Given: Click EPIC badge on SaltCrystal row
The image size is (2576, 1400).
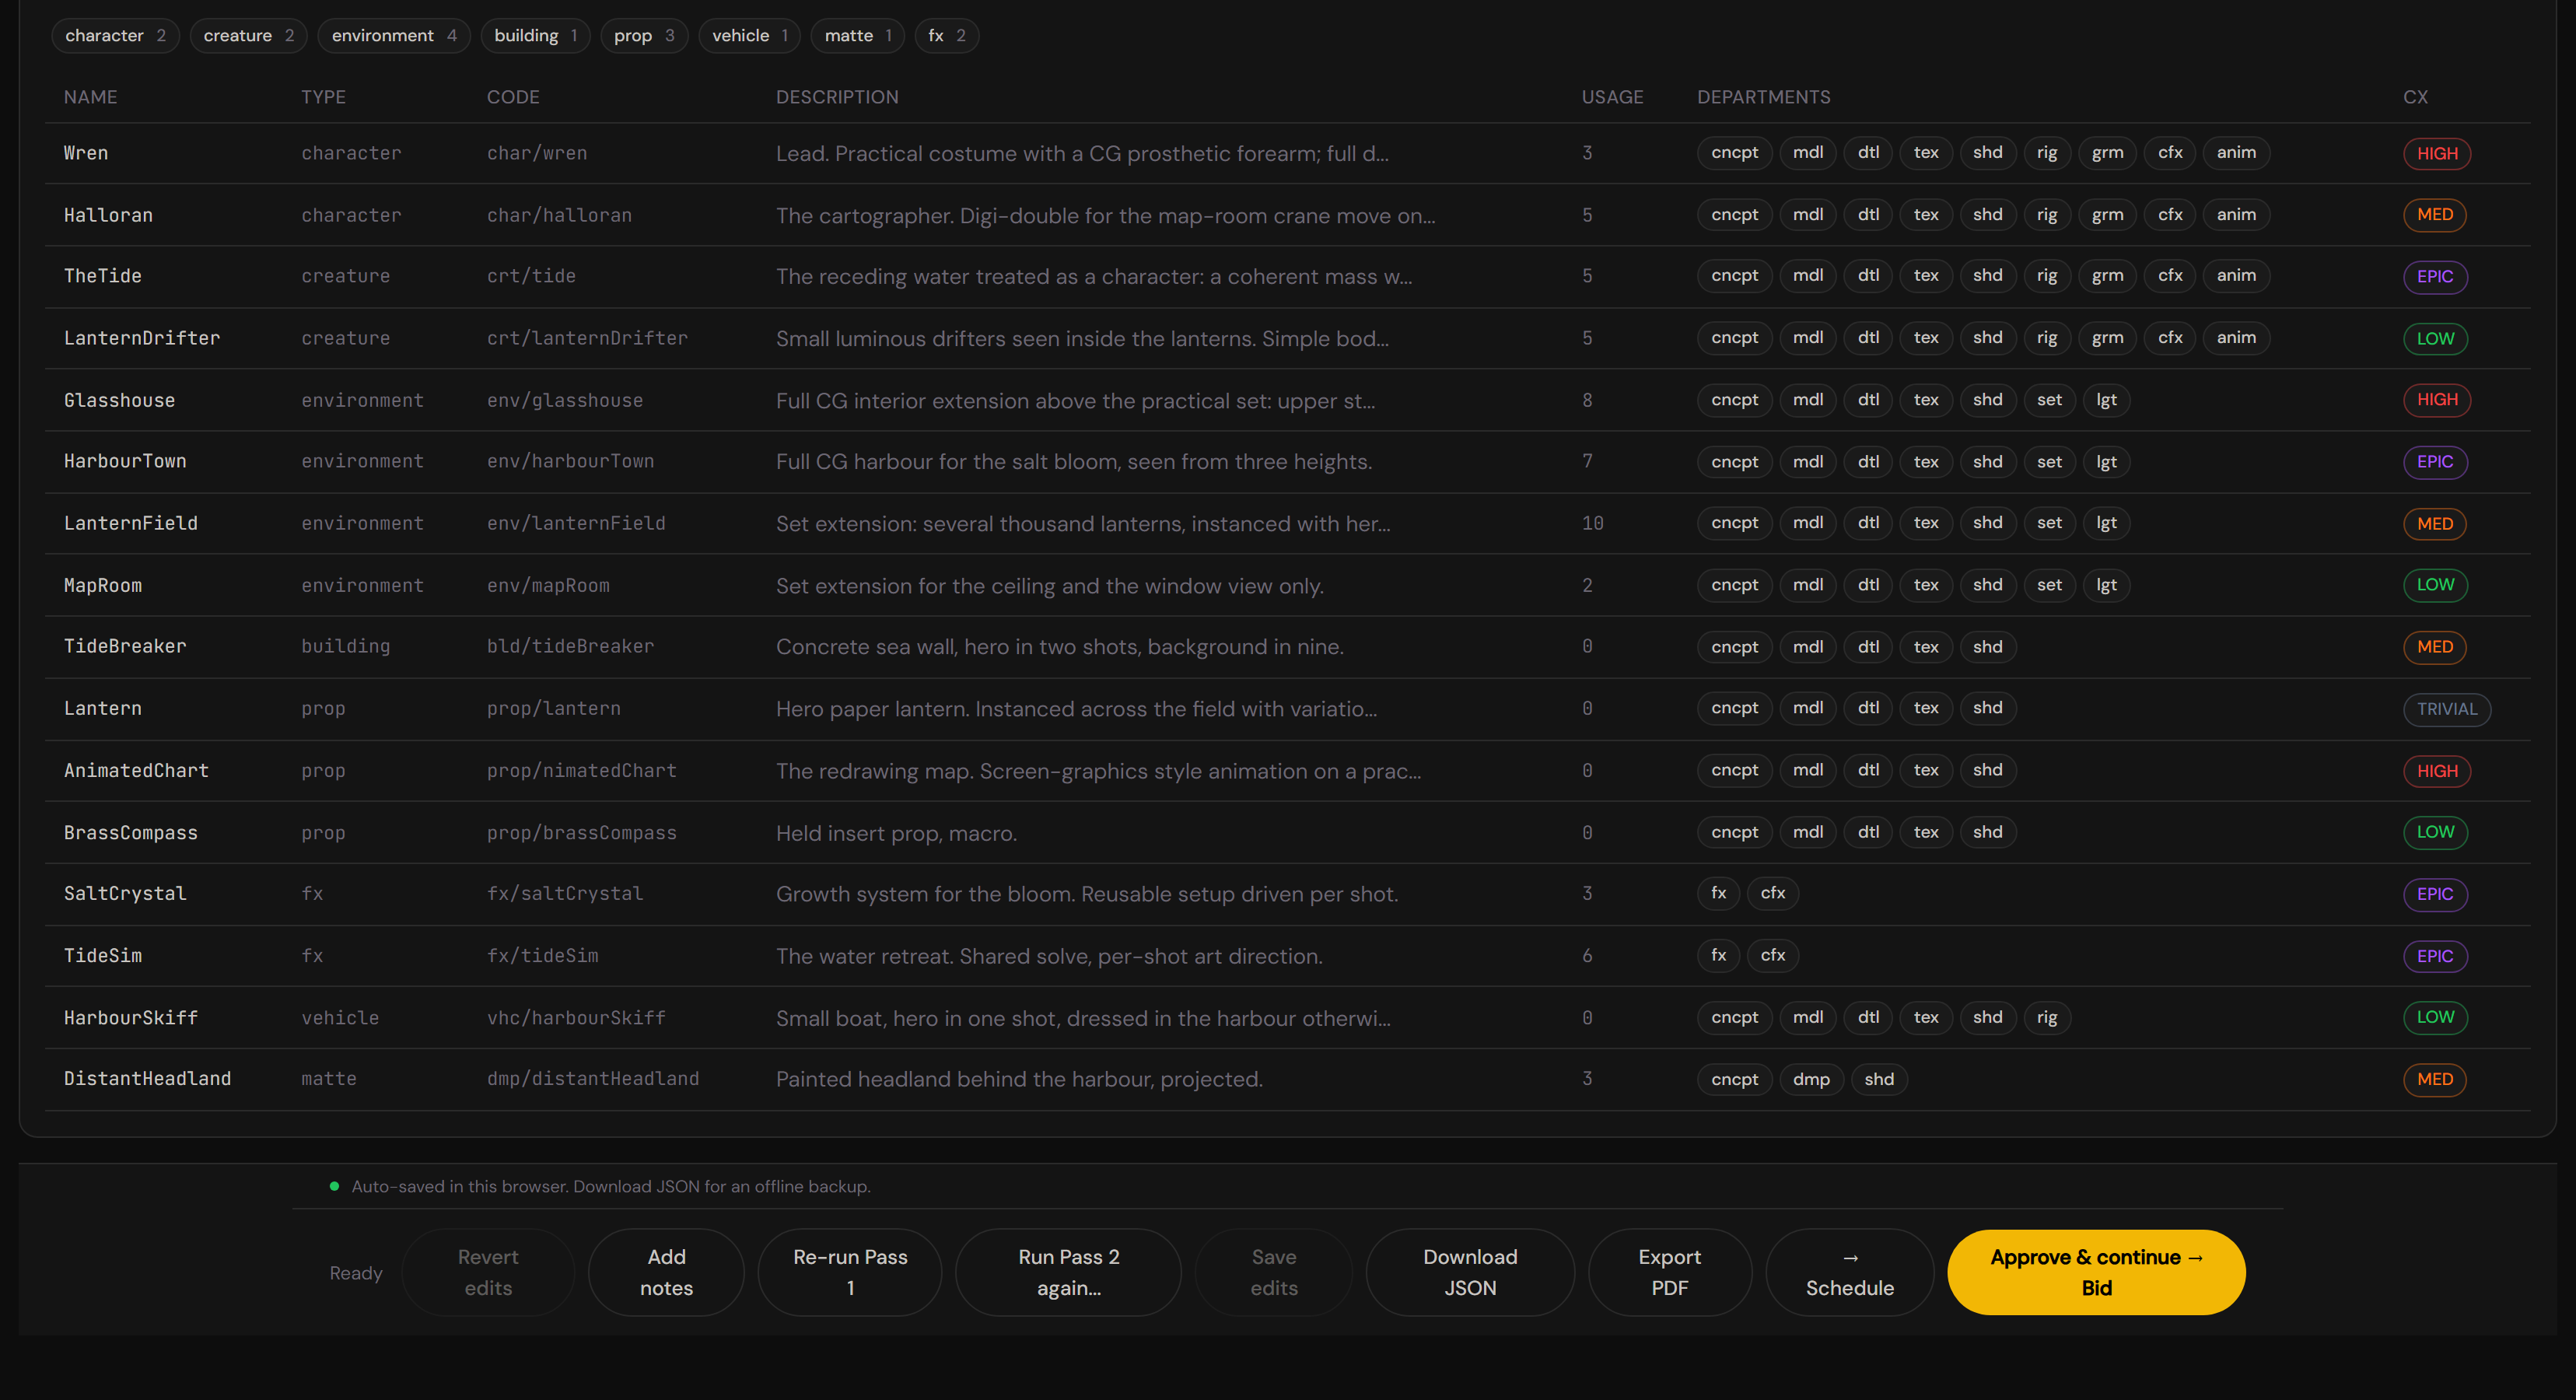Looking at the screenshot, I should pyautogui.click(x=2435, y=894).
